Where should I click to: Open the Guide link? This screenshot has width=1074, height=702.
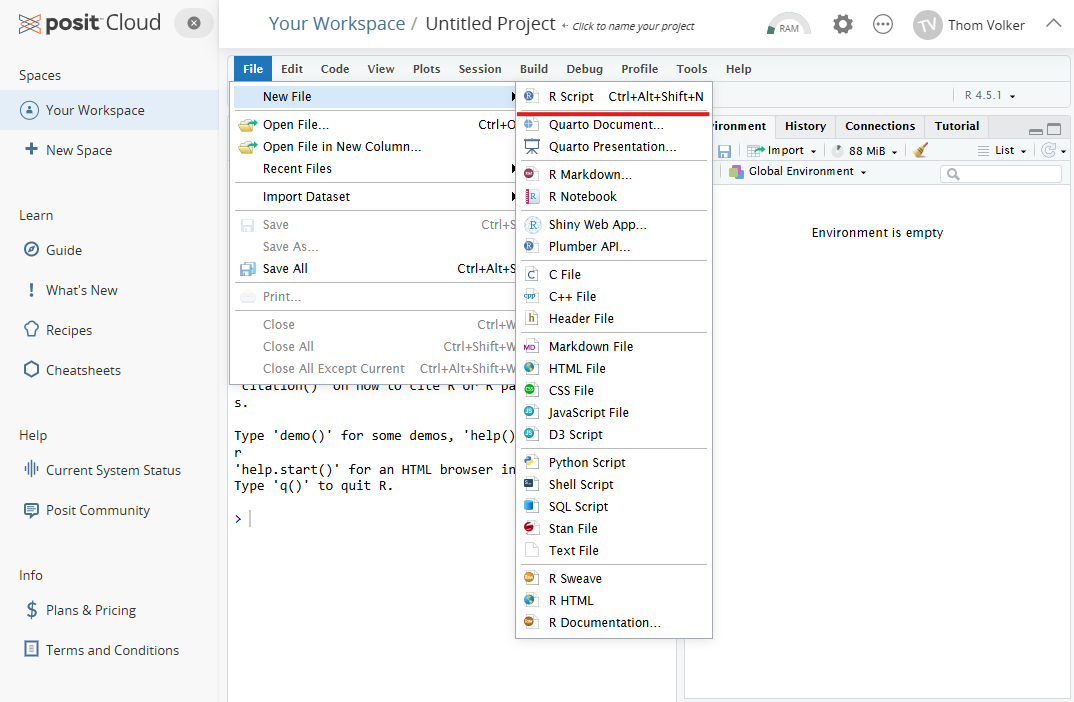(x=53, y=250)
